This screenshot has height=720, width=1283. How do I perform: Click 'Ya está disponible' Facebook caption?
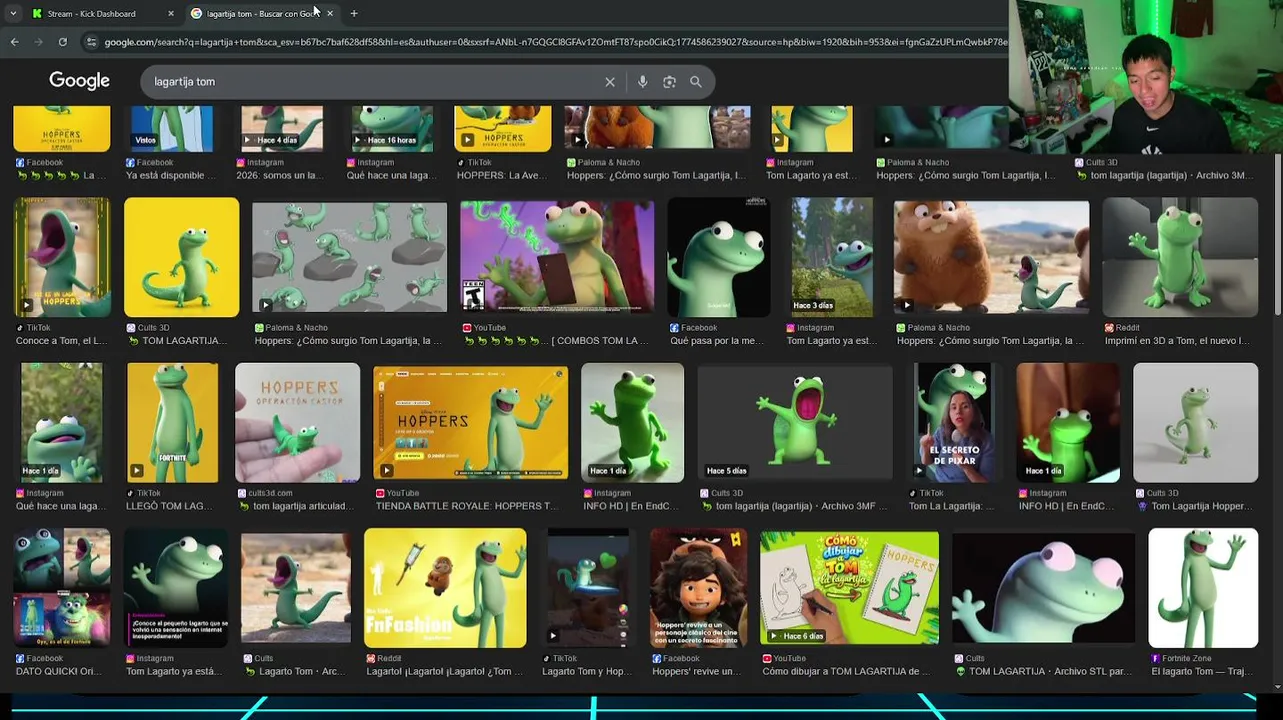pos(170,175)
